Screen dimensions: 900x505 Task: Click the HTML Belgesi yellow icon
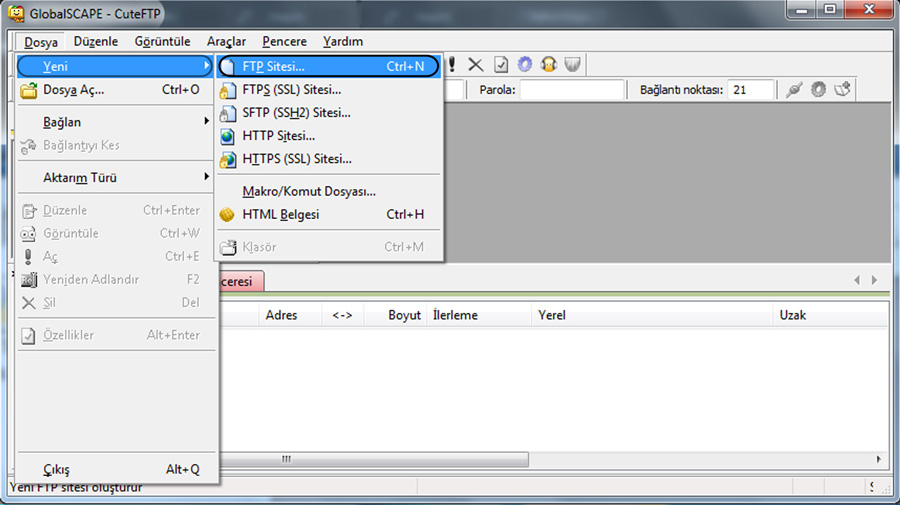click(227, 215)
